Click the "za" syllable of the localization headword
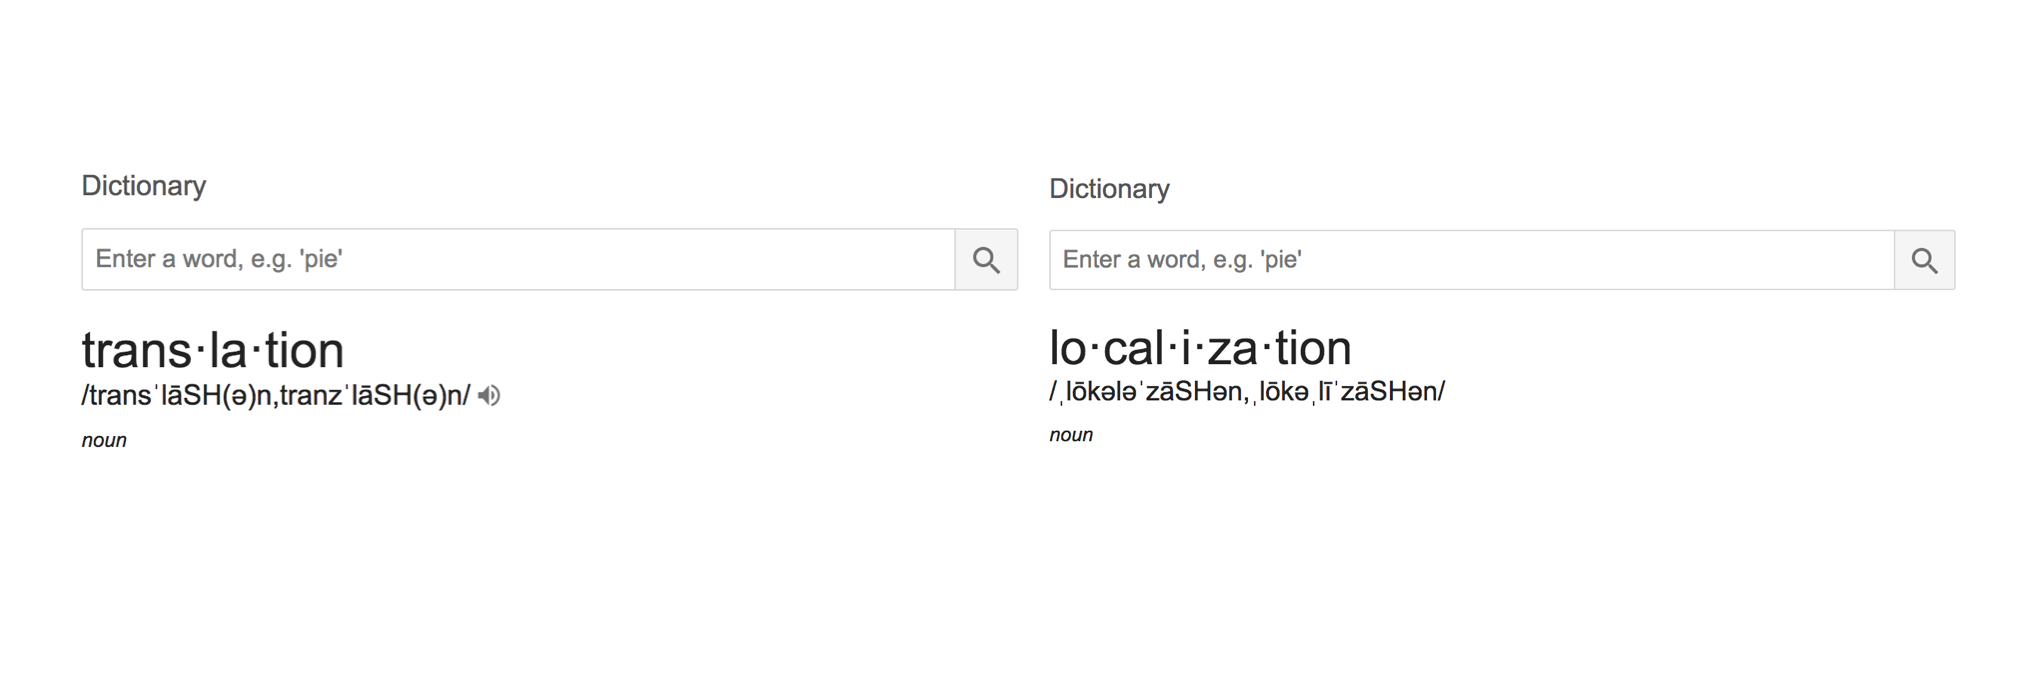2018x686 pixels. click(1232, 349)
